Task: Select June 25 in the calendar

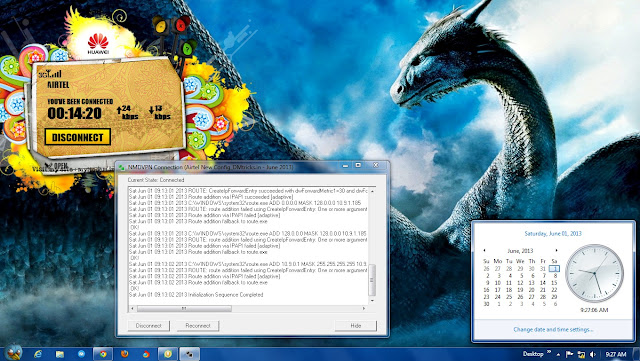Action: [509, 297]
